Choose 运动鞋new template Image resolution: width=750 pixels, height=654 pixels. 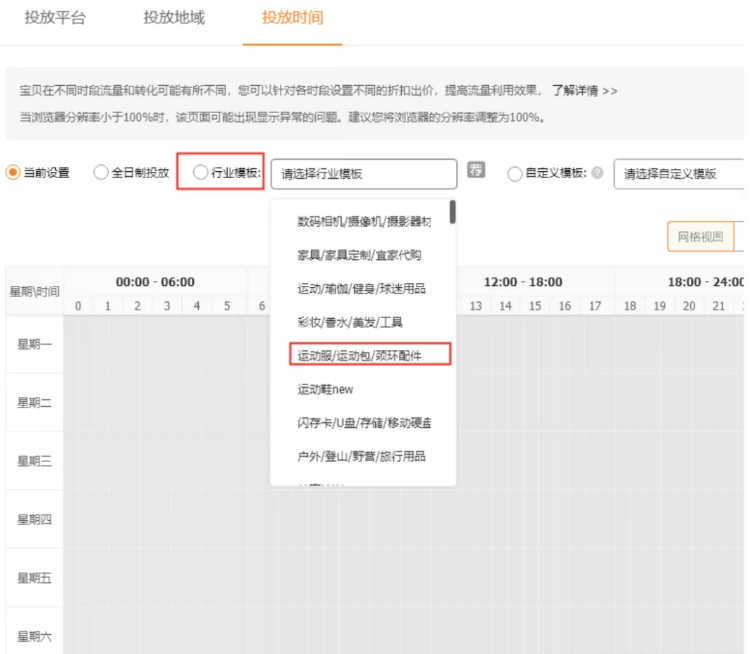tap(325, 389)
